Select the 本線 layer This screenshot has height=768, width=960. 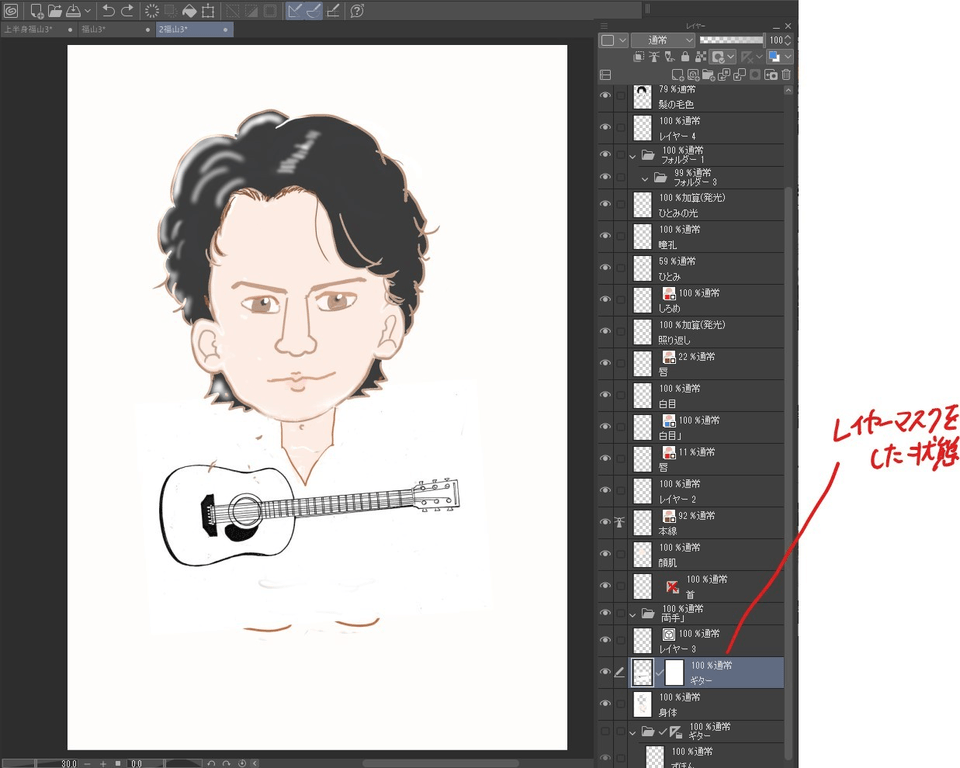(x=706, y=522)
